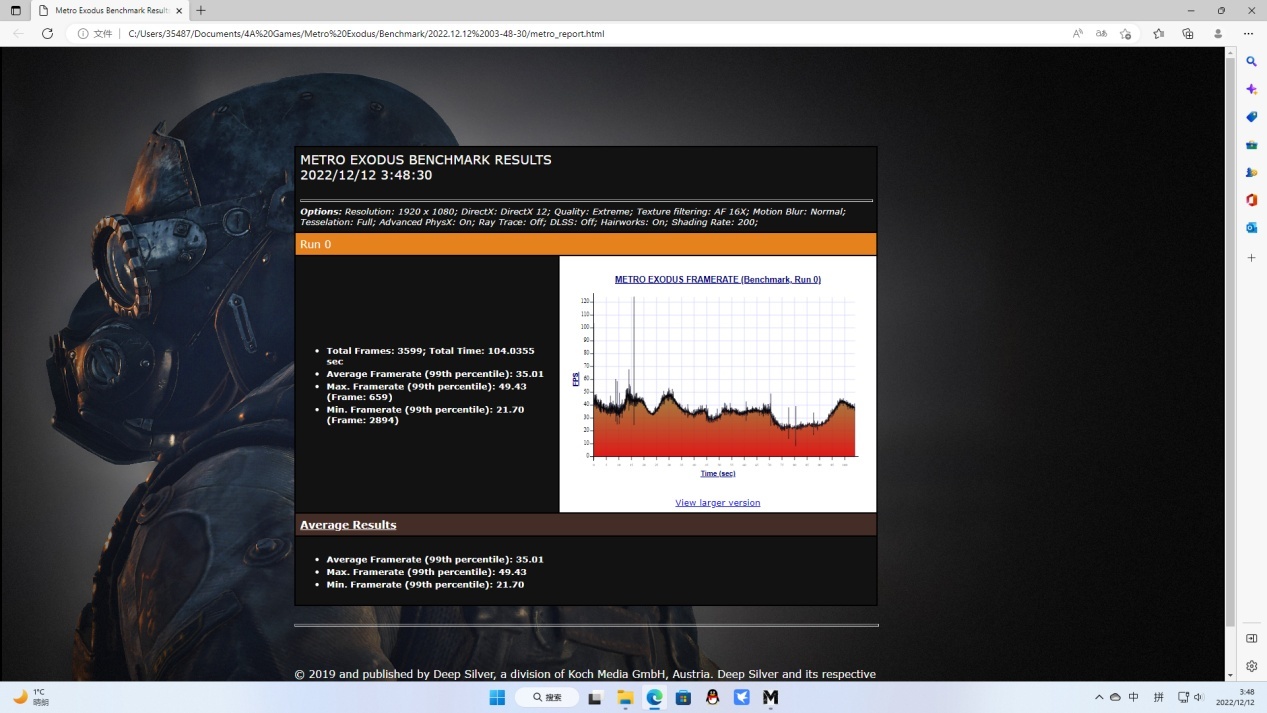Viewport: 1267px width, 713px height.
Task: Click Max. Framerate 49.43 in Run 0
Action: coord(426,391)
